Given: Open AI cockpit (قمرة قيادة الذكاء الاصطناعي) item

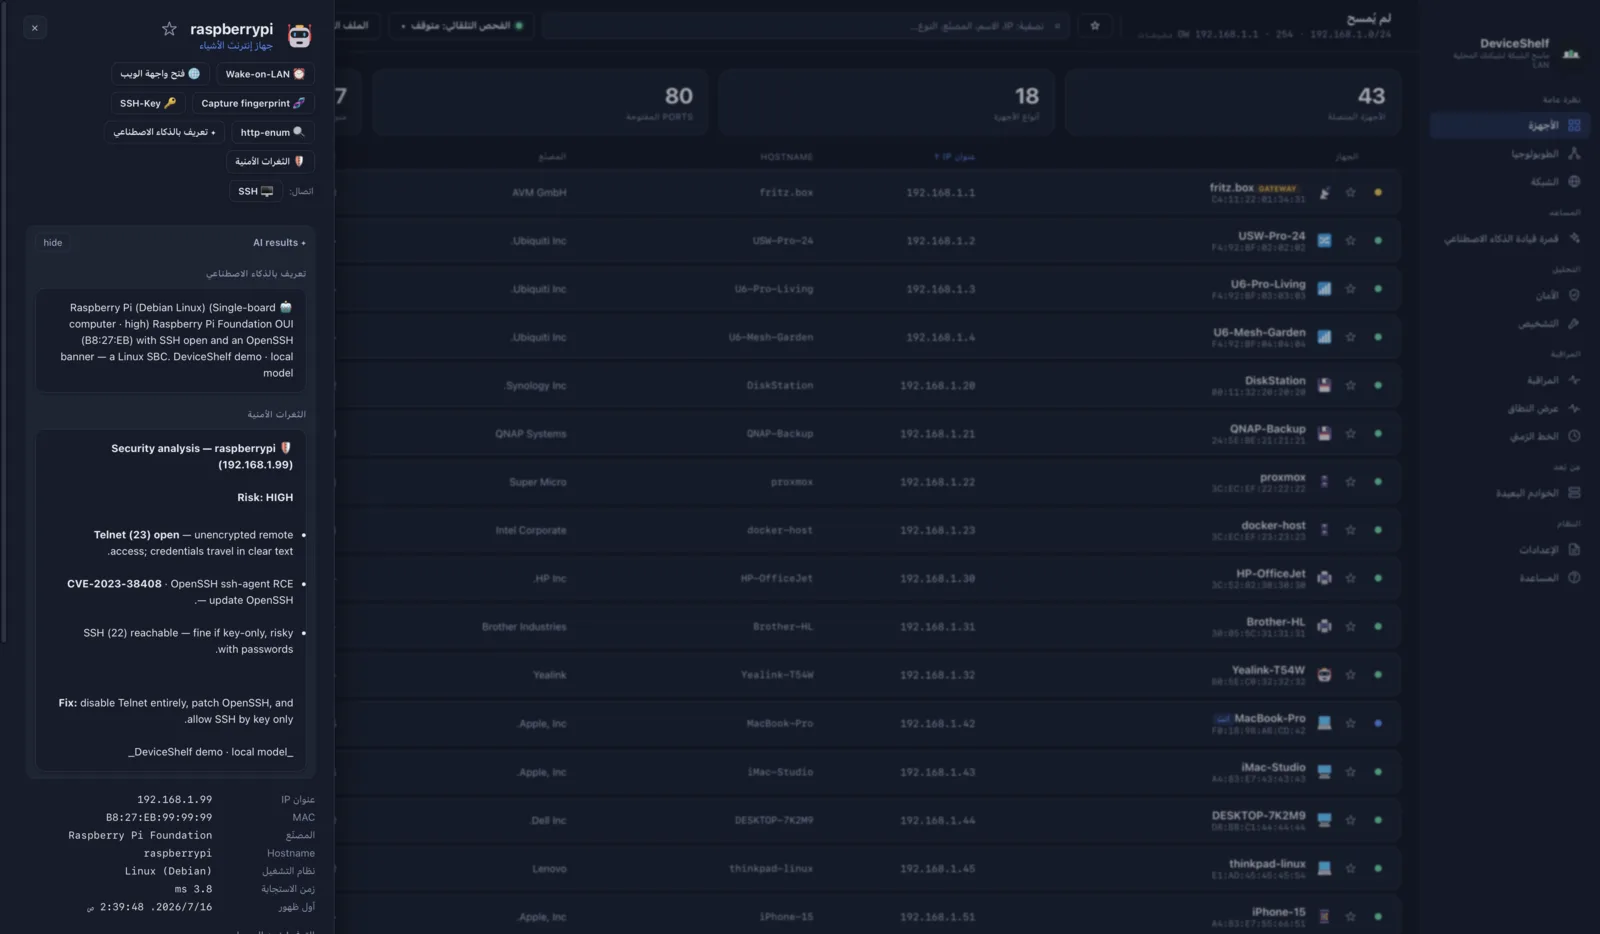Looking at the screenshot, I should 1511,239.
